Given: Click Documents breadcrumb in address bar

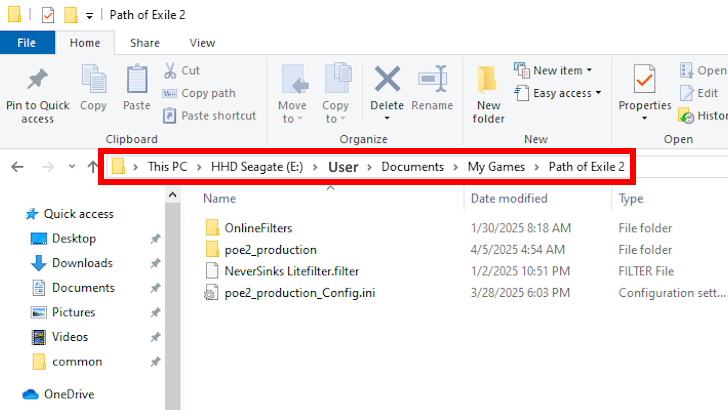Looking at the screenshot, I should click(412, 167).
